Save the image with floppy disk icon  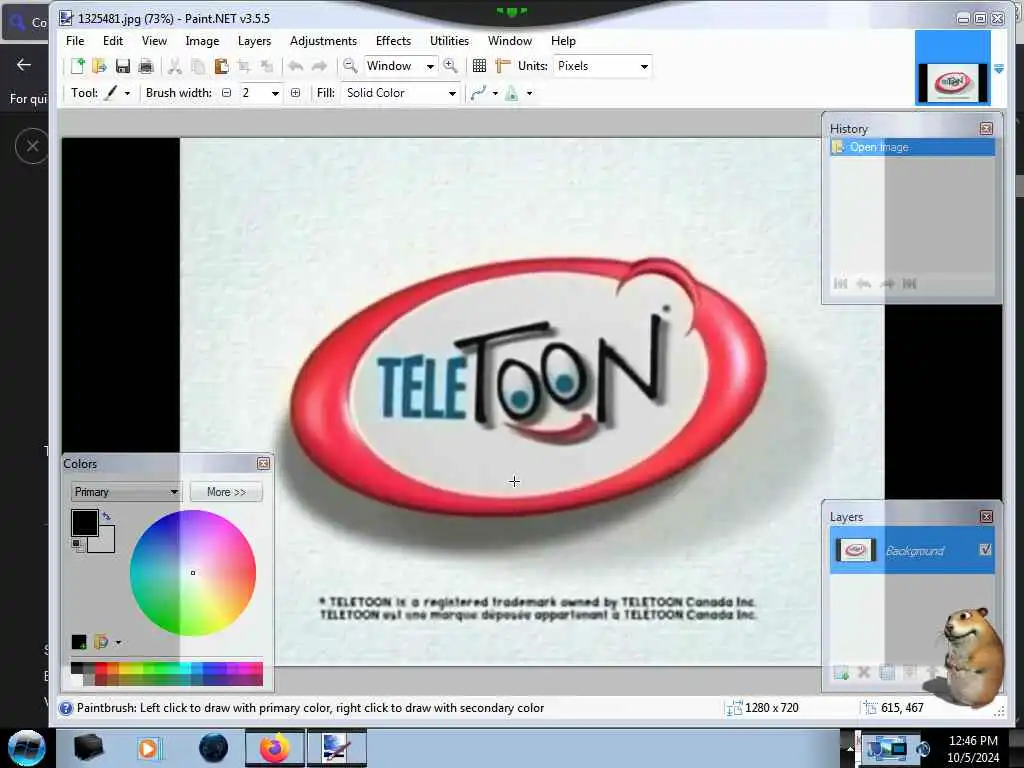(x=123, y=66)
